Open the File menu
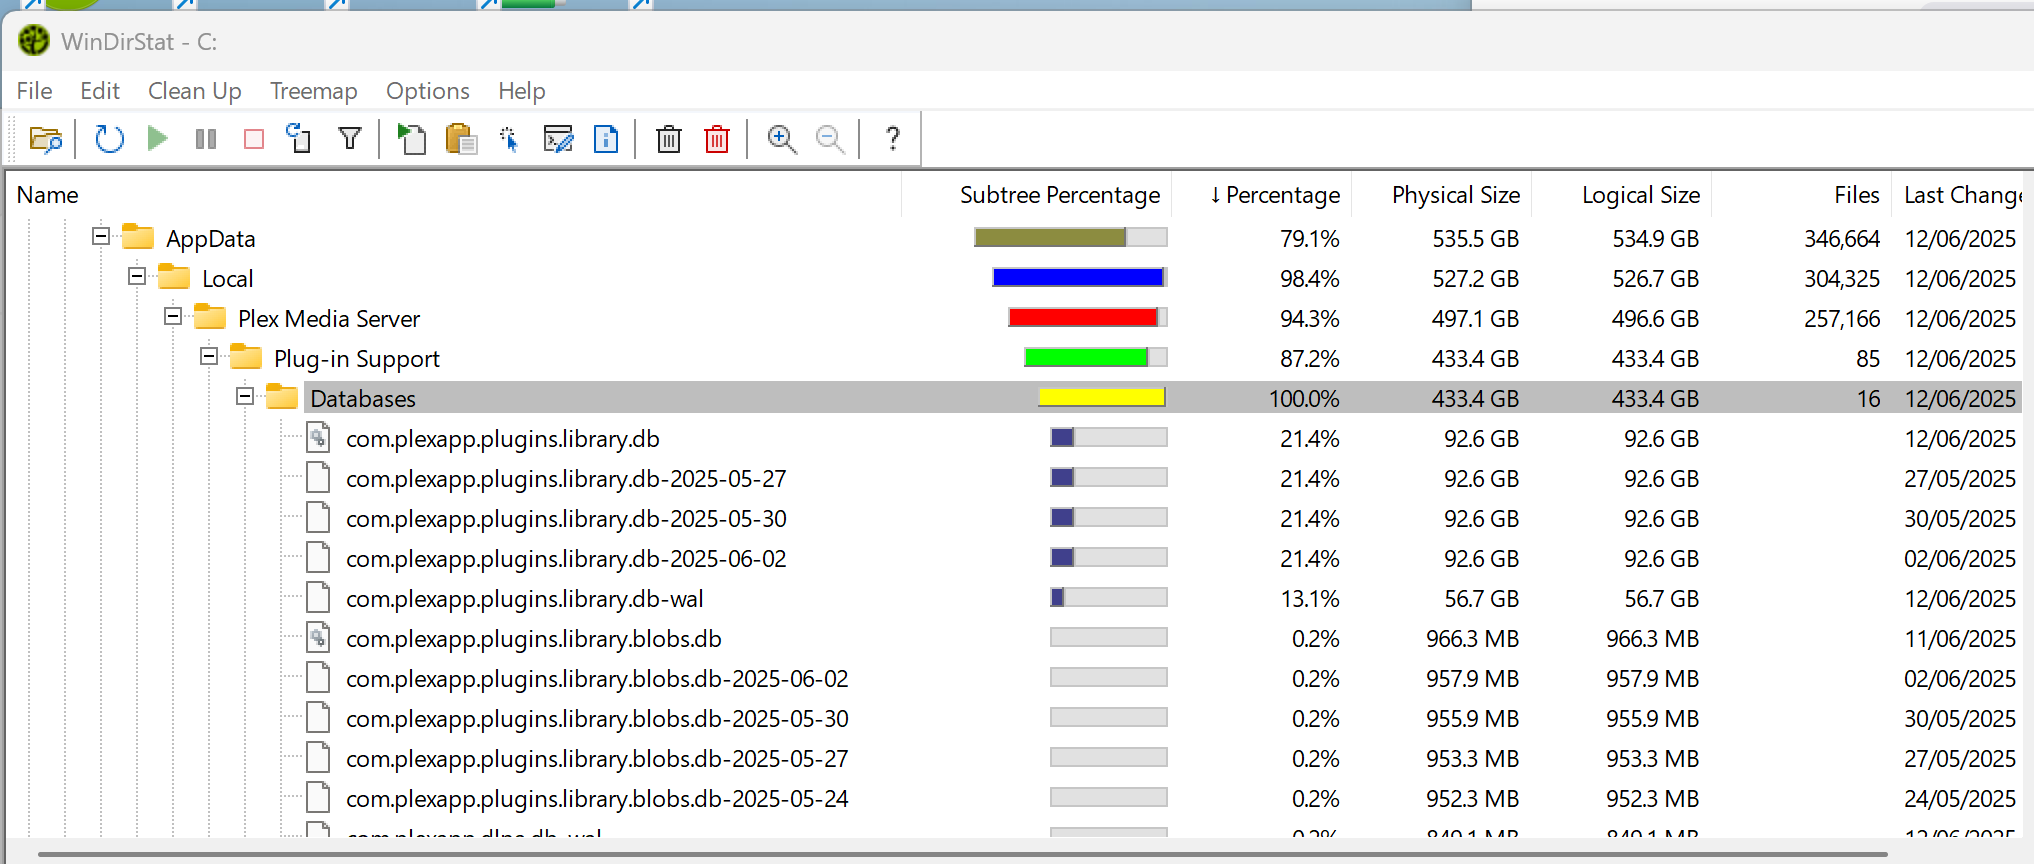This screenshot has height=864, width=2034. pyautogui.click(x=35, y=91)
